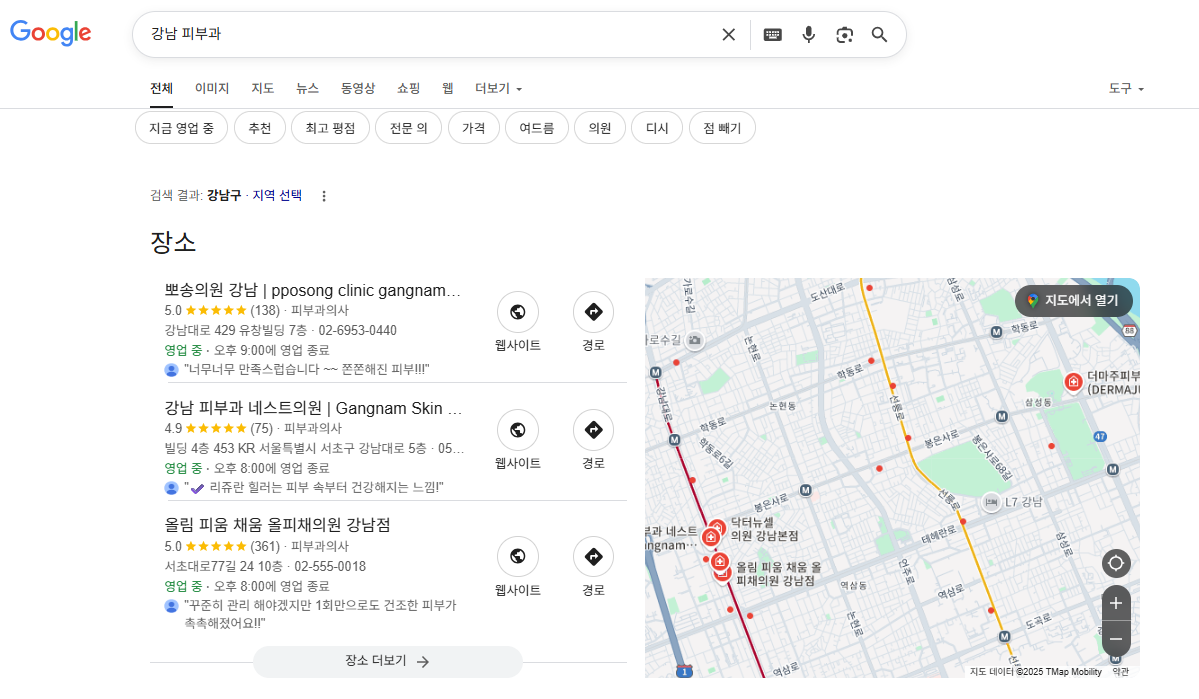Switch to the 웹 tab
The width and height of the screenshot is (1199, 699).
[447, 89]
